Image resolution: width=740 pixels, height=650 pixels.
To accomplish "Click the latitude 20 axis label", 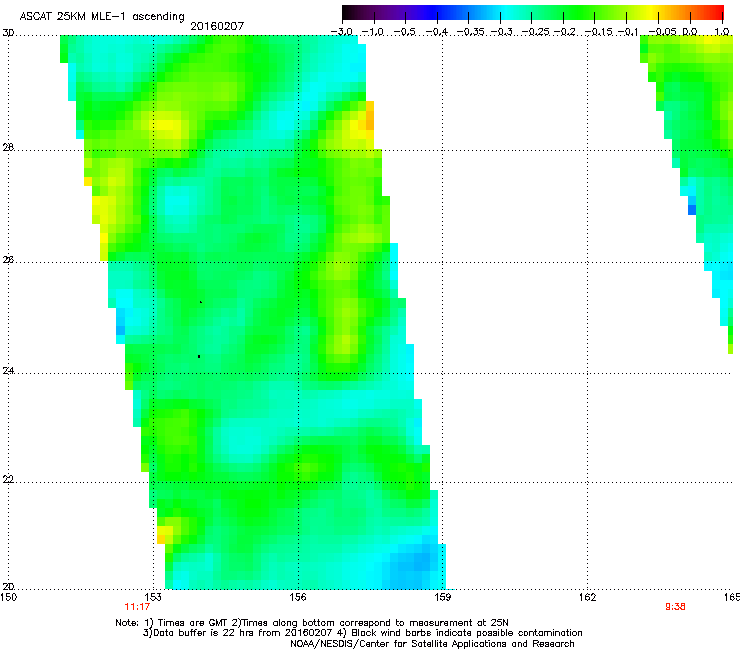I will (x=8, y=586).
